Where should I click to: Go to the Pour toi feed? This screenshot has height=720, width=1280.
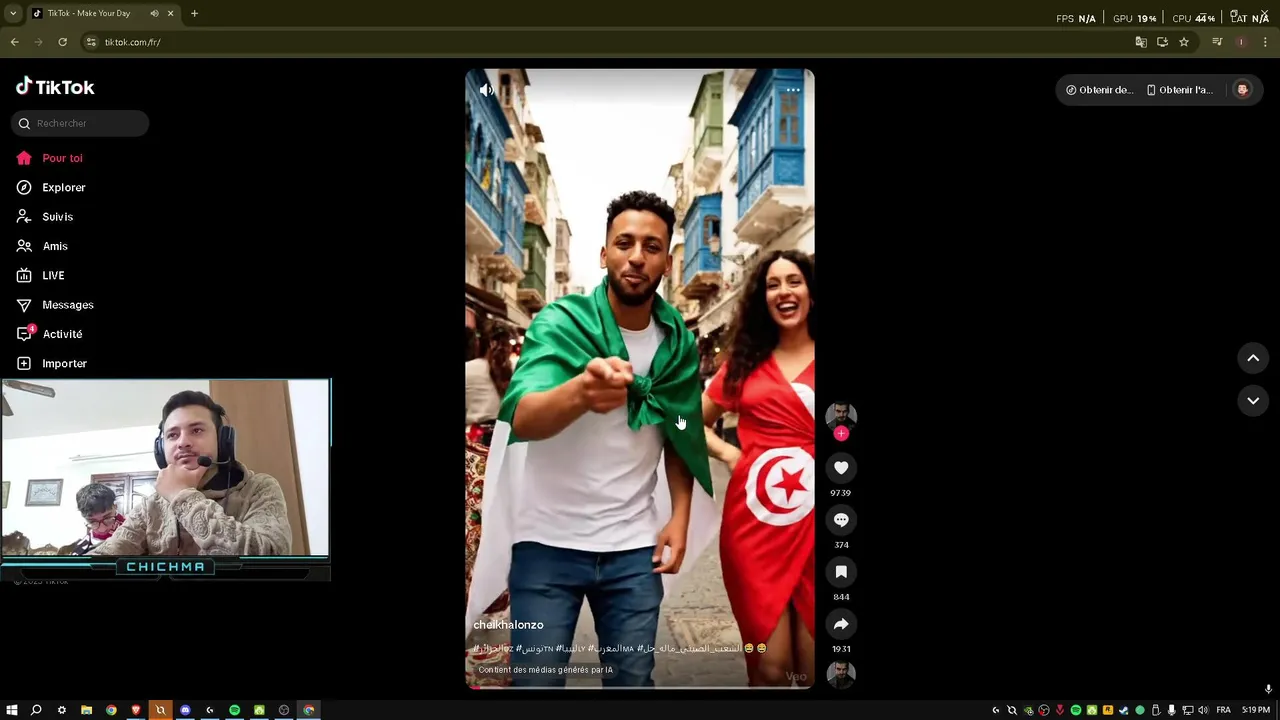pos(50,158)
